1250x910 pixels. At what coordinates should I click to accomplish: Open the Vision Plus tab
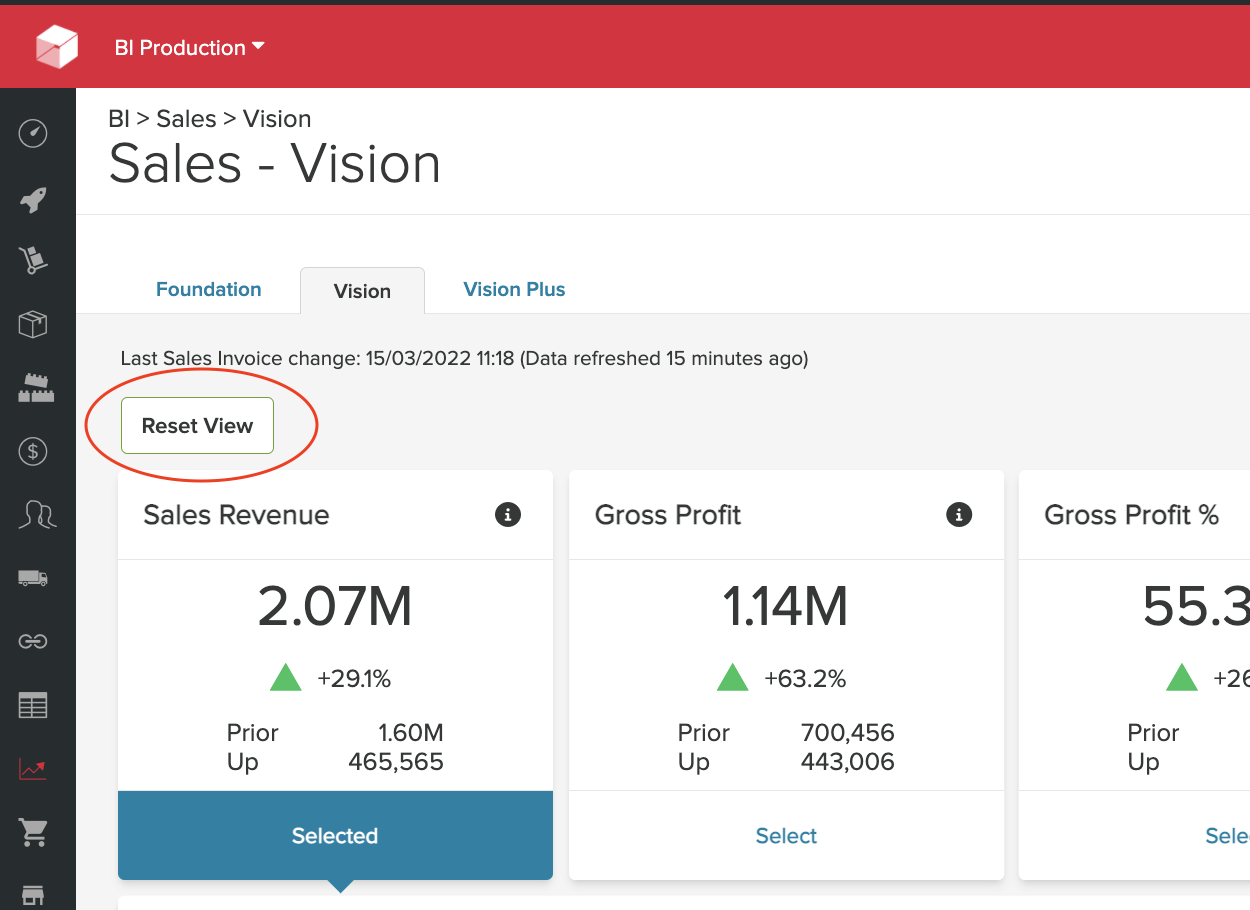tap(514, 289)
